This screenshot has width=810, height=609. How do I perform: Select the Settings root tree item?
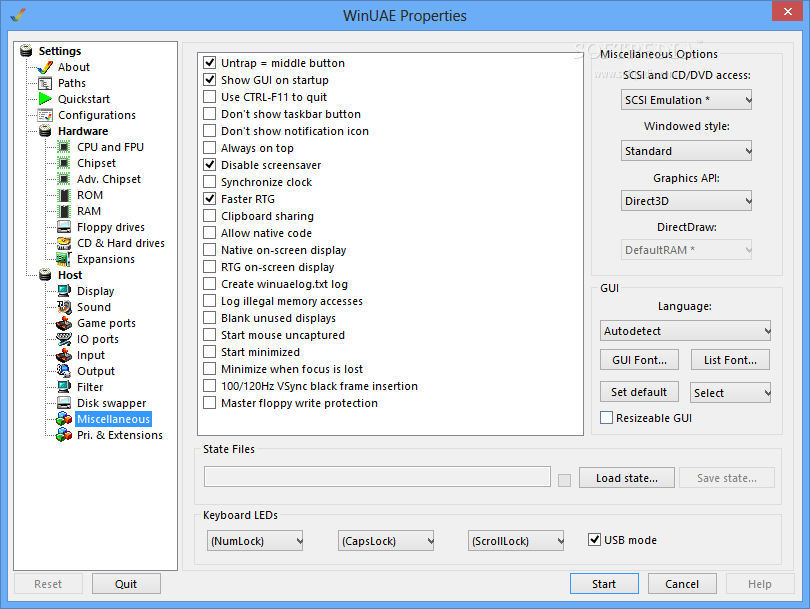(60, 51)
